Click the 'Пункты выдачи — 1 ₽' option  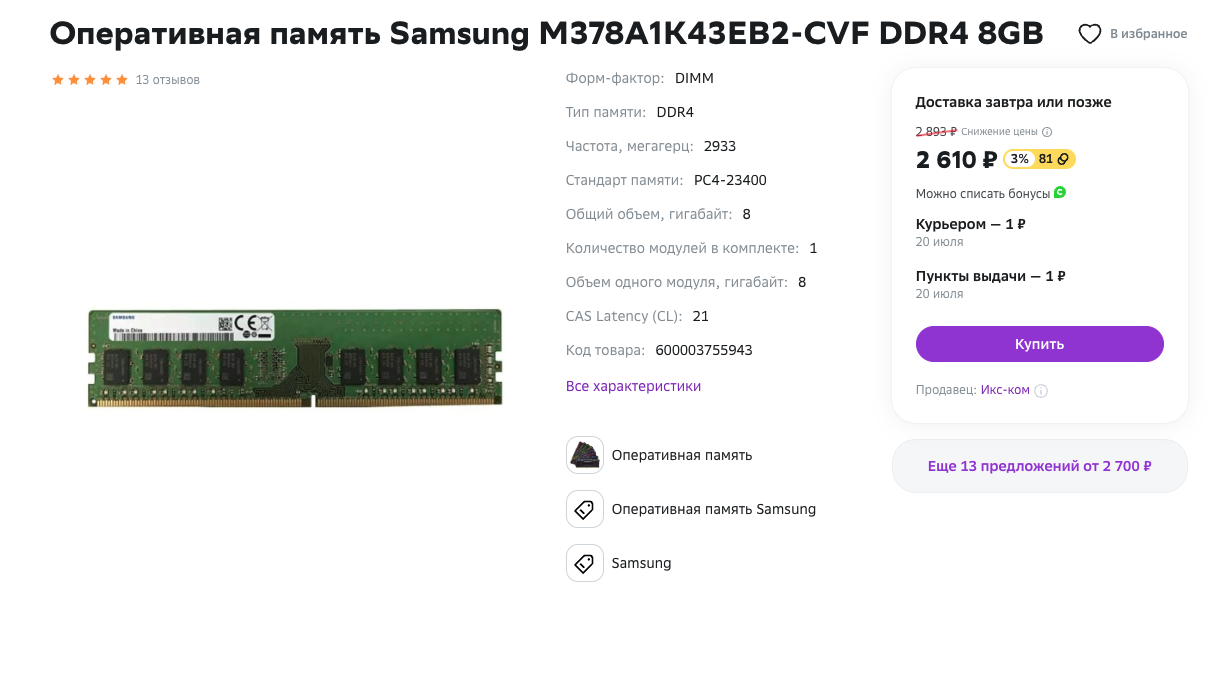point(990,276)
